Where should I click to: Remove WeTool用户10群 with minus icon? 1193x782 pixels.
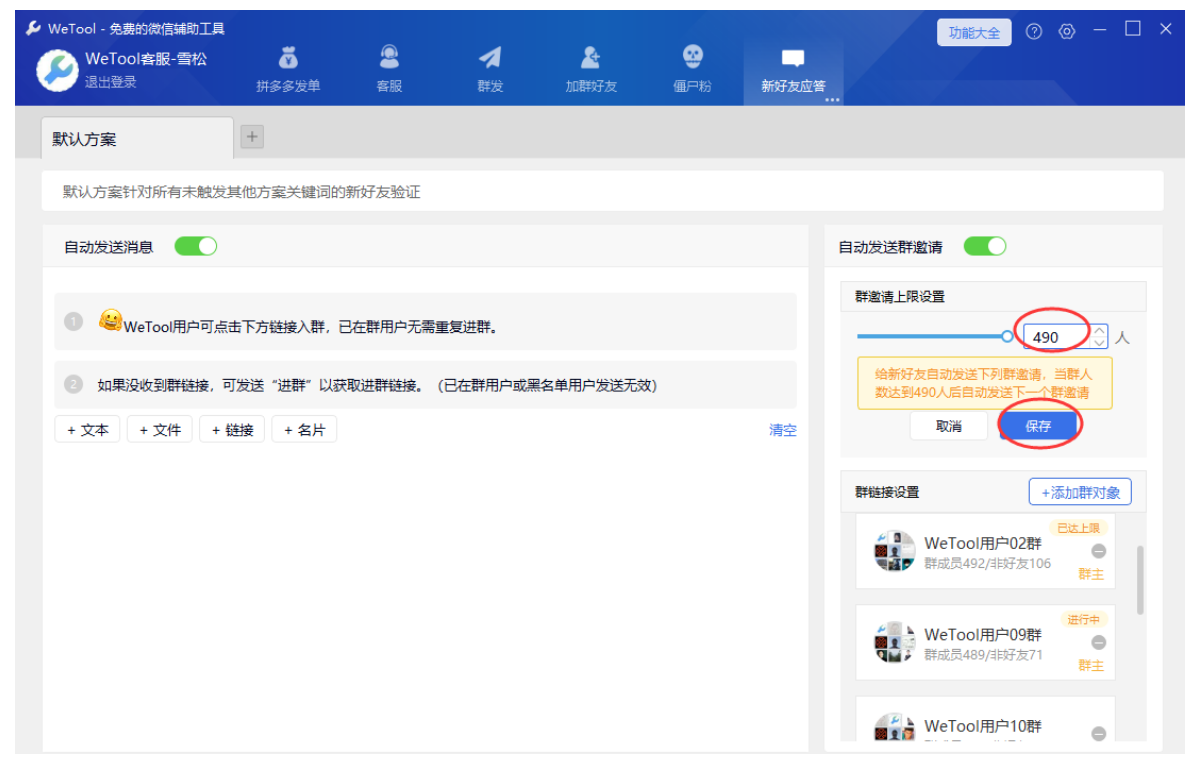pos(1099,734)
